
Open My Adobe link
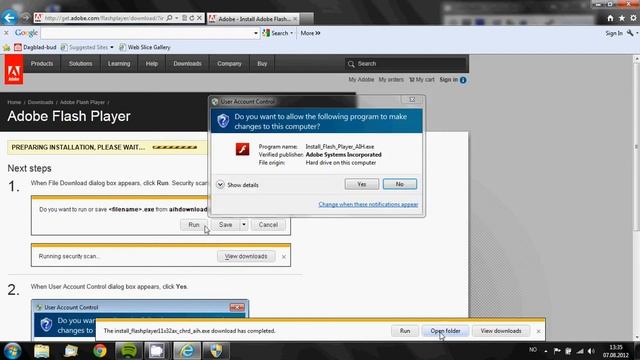click(x=361, y=80)
